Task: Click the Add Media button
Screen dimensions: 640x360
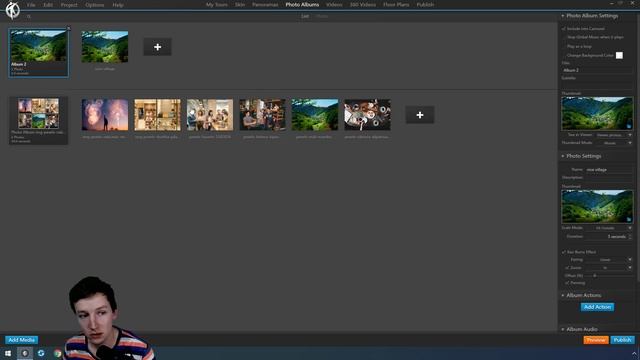Action: tap(22, 340)
